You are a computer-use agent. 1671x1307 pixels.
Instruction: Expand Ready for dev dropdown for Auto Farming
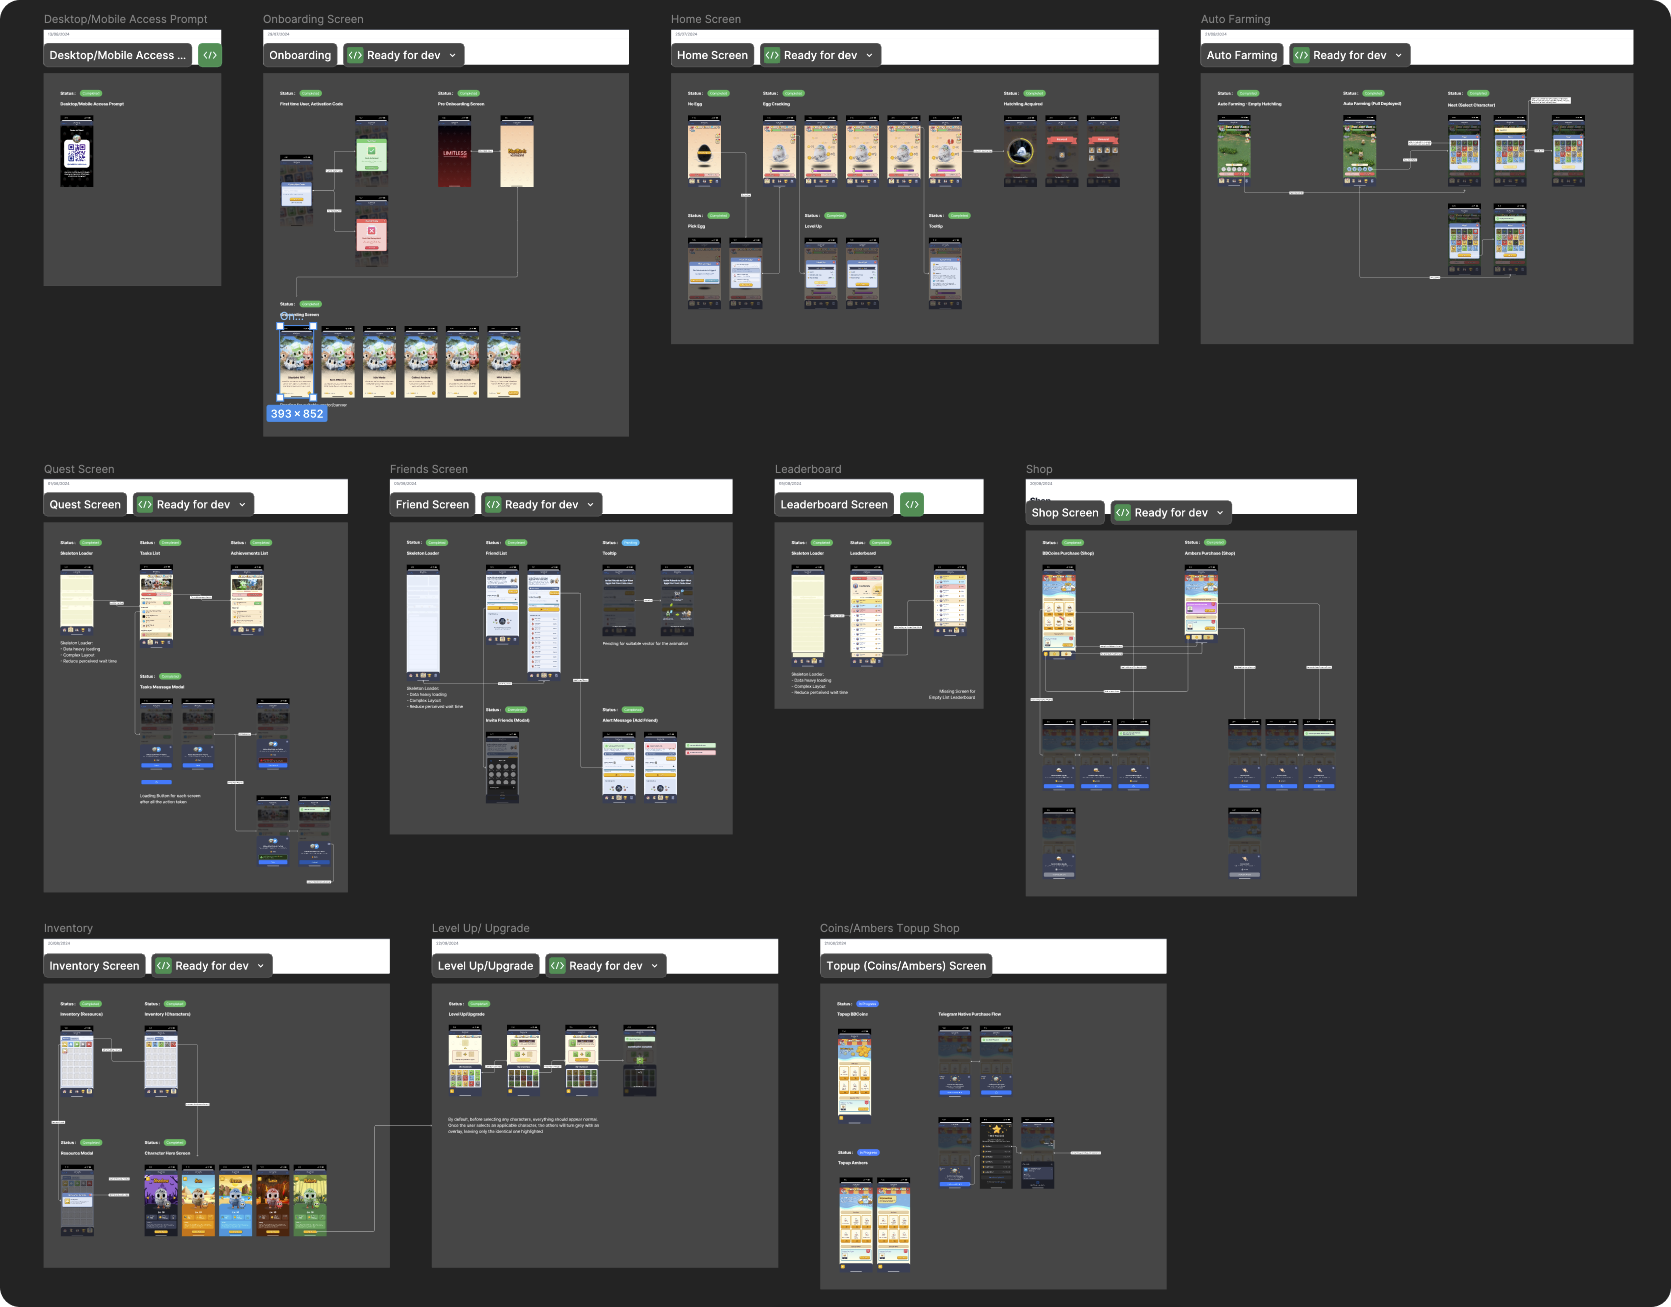[1350, 56]
